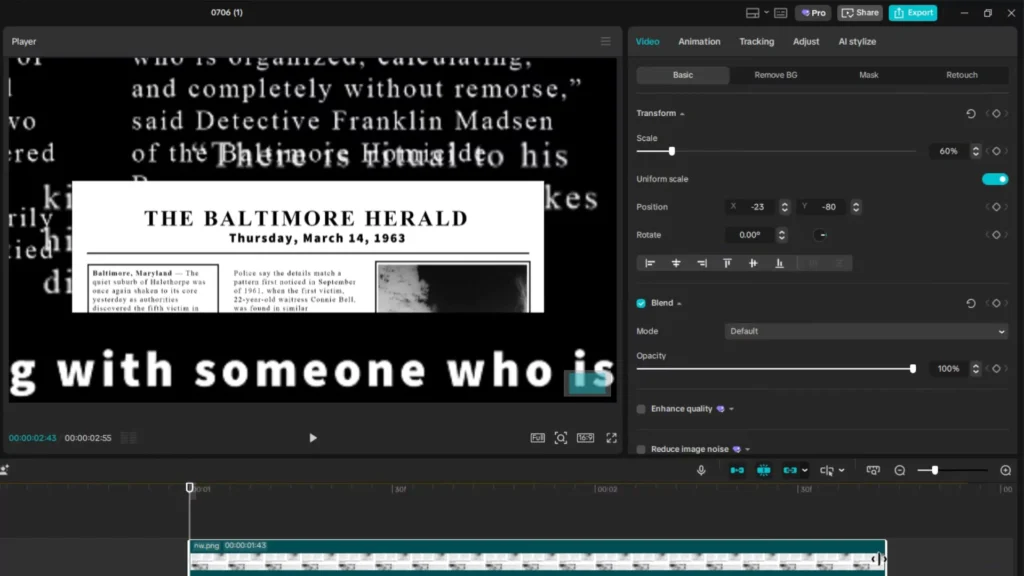Screen dimensions: 1024x576
Task: Open the layout selector dropdown in title bar
Action: [x=766, y=13]
